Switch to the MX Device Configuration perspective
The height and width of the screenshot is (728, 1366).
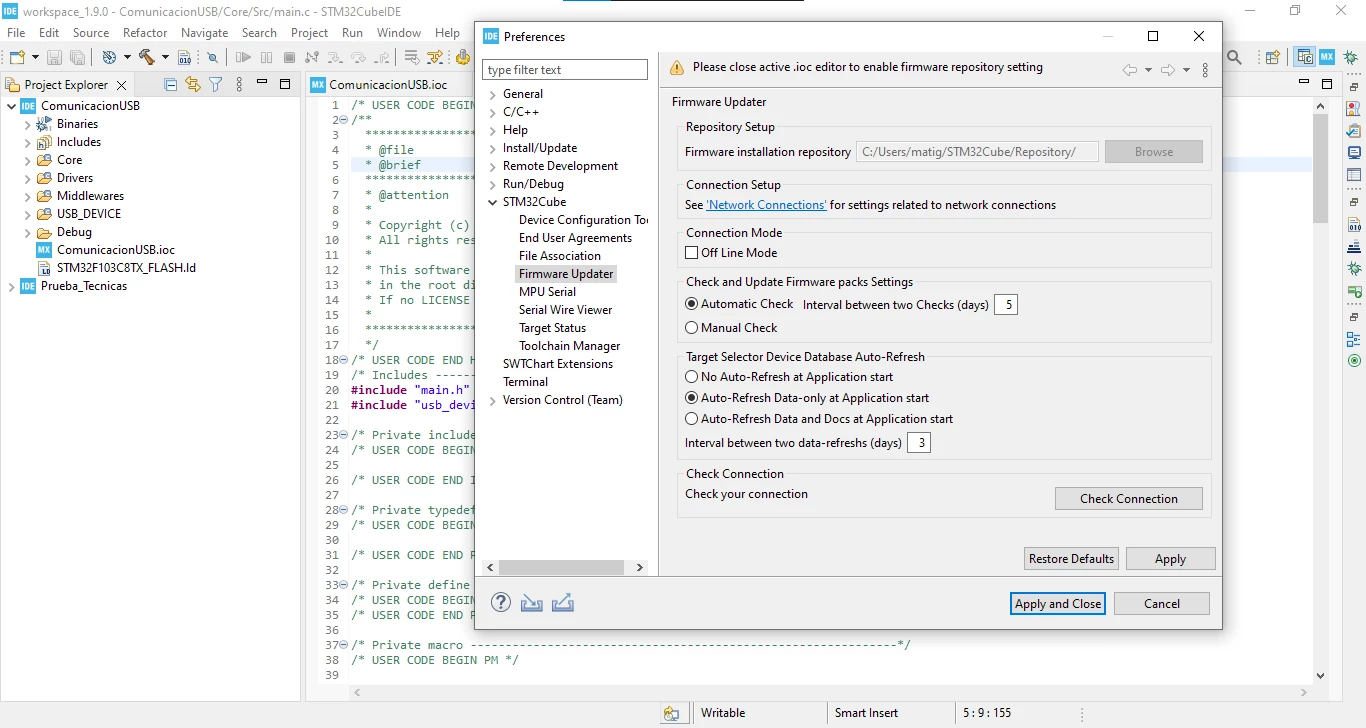(1327, 57)
